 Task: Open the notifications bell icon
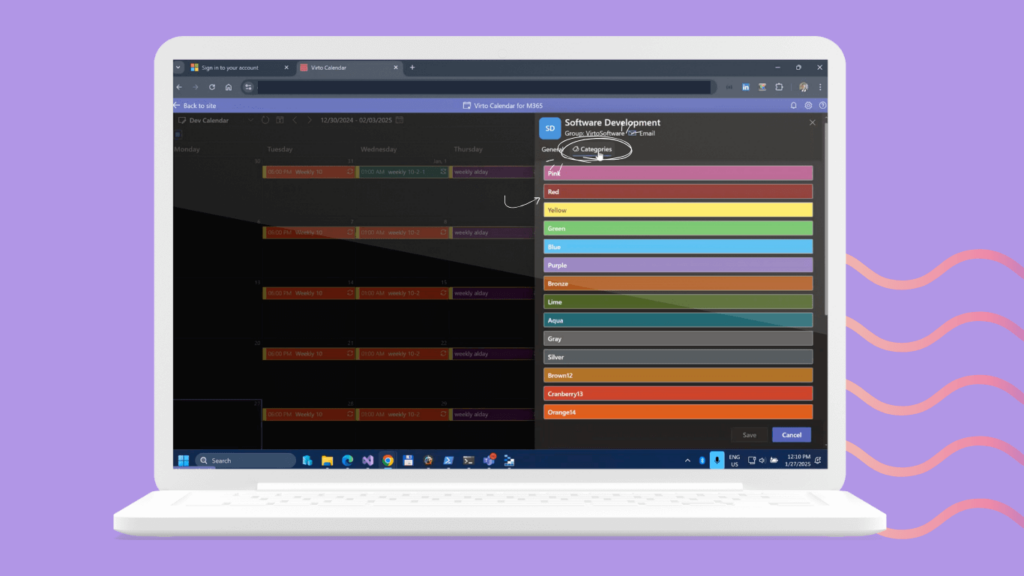(x=793, y=105)
